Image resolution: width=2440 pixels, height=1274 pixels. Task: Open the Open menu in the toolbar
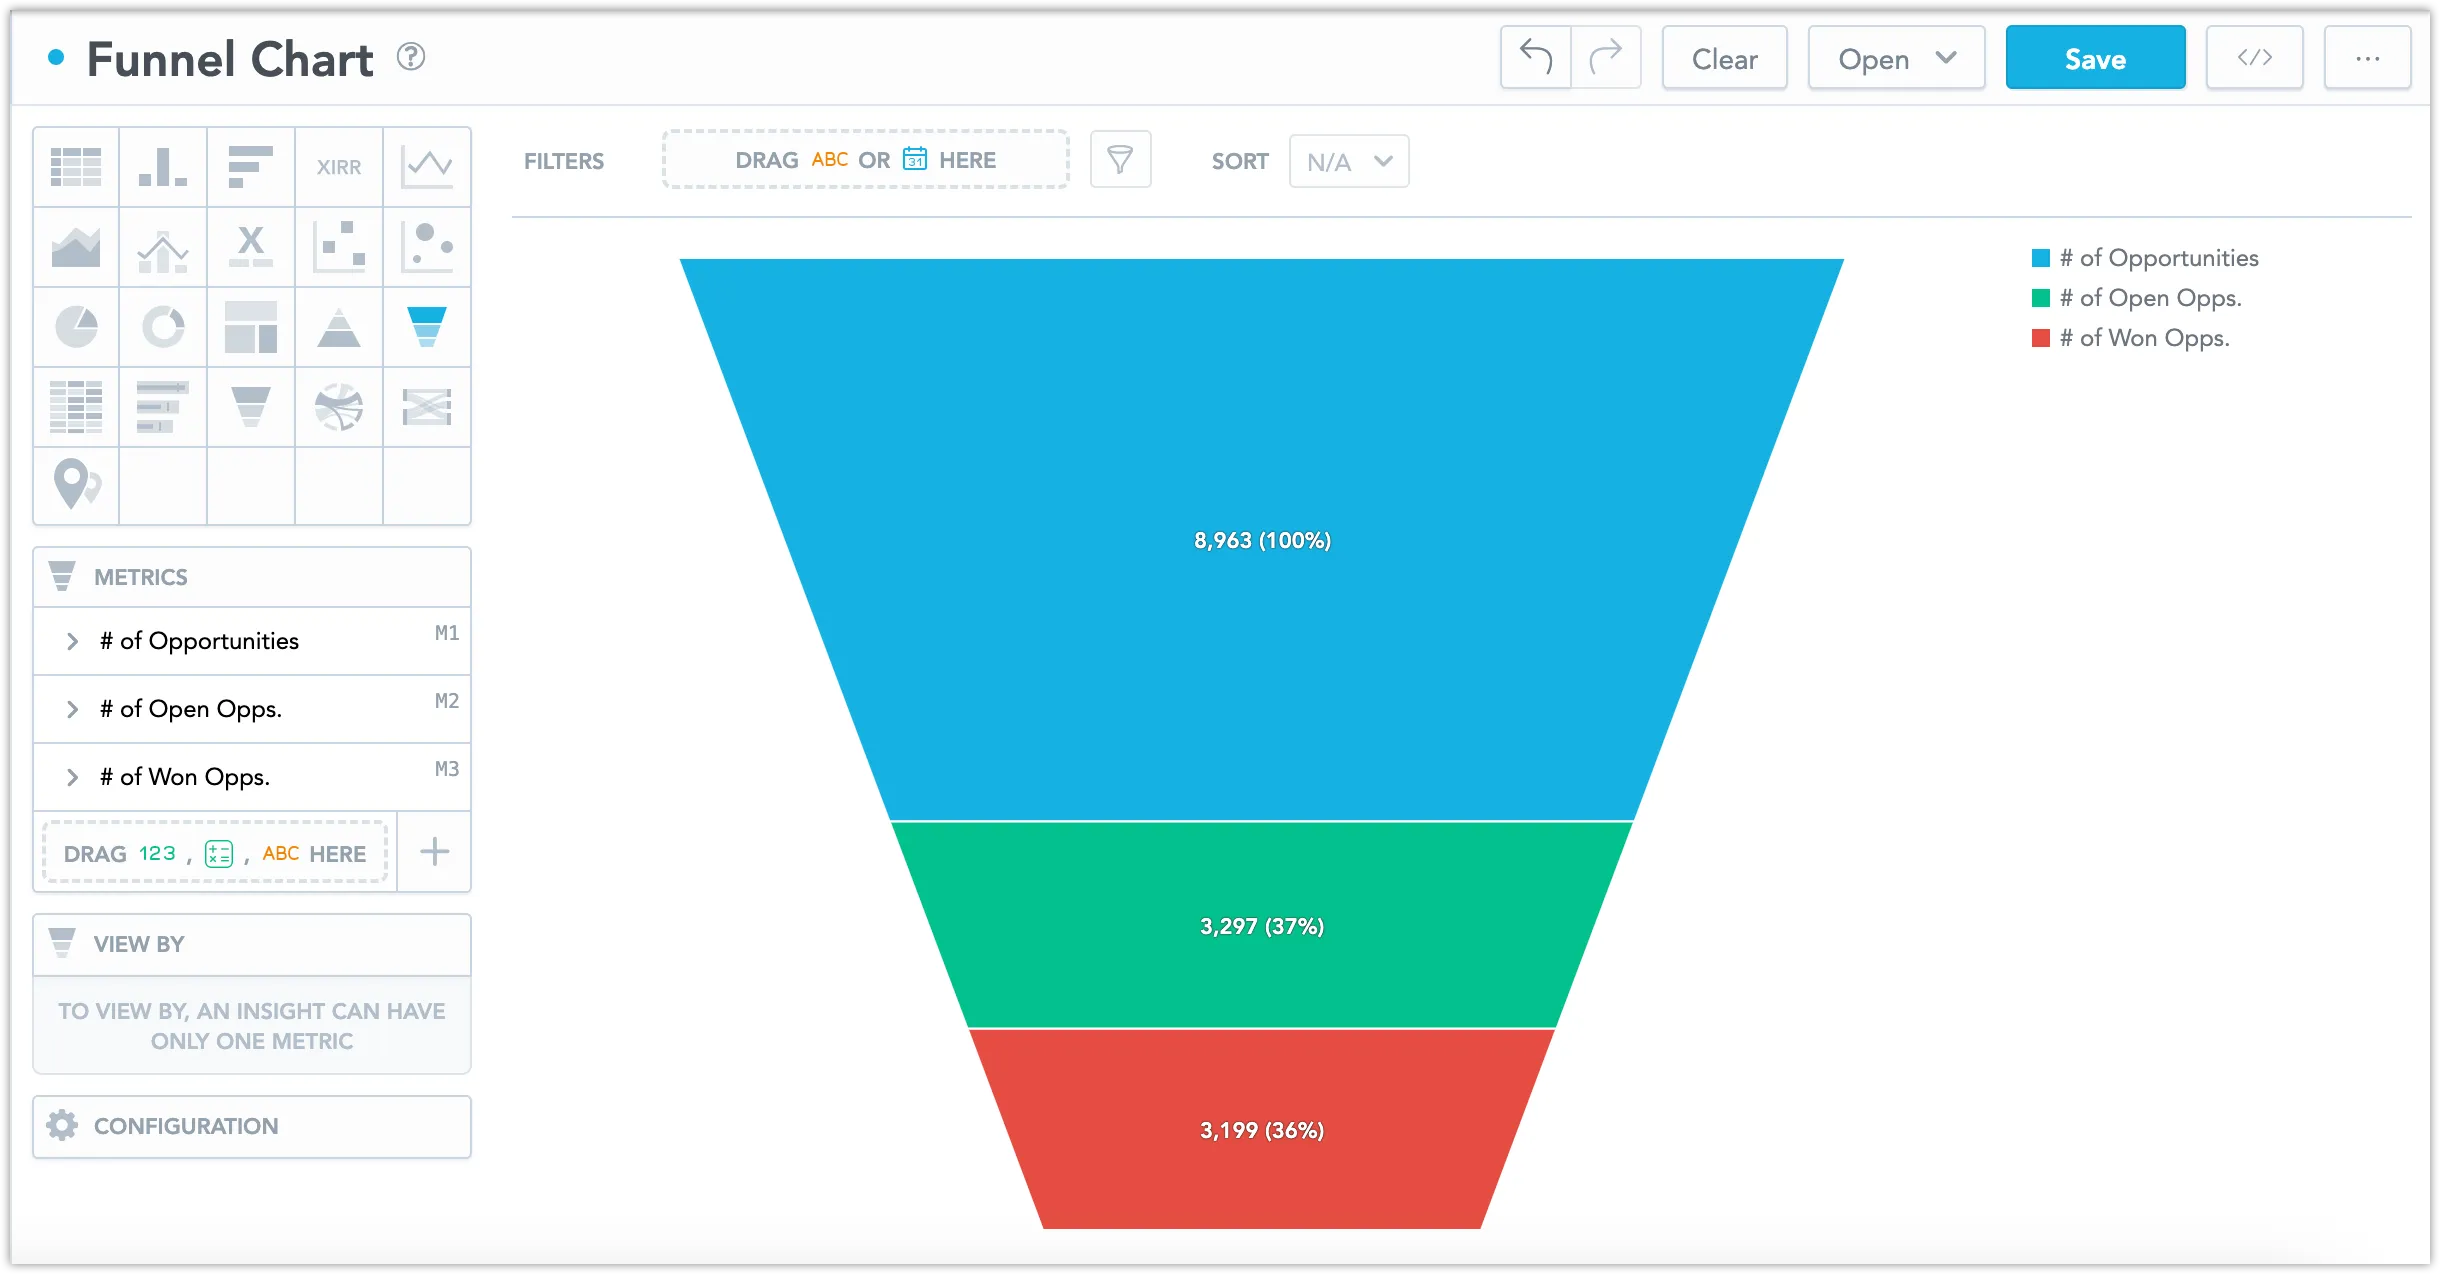click(1895, 57)
